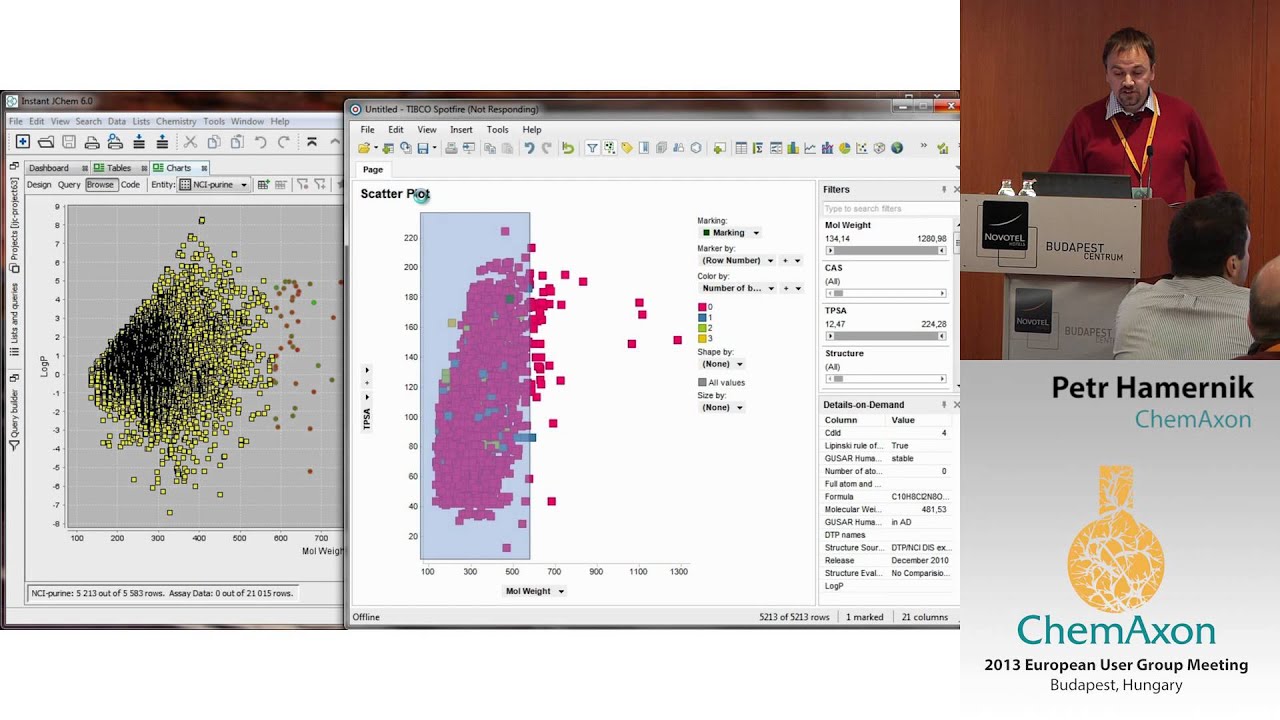Click the undo arrow in Instant JChem toolbar

coord(260,142)
